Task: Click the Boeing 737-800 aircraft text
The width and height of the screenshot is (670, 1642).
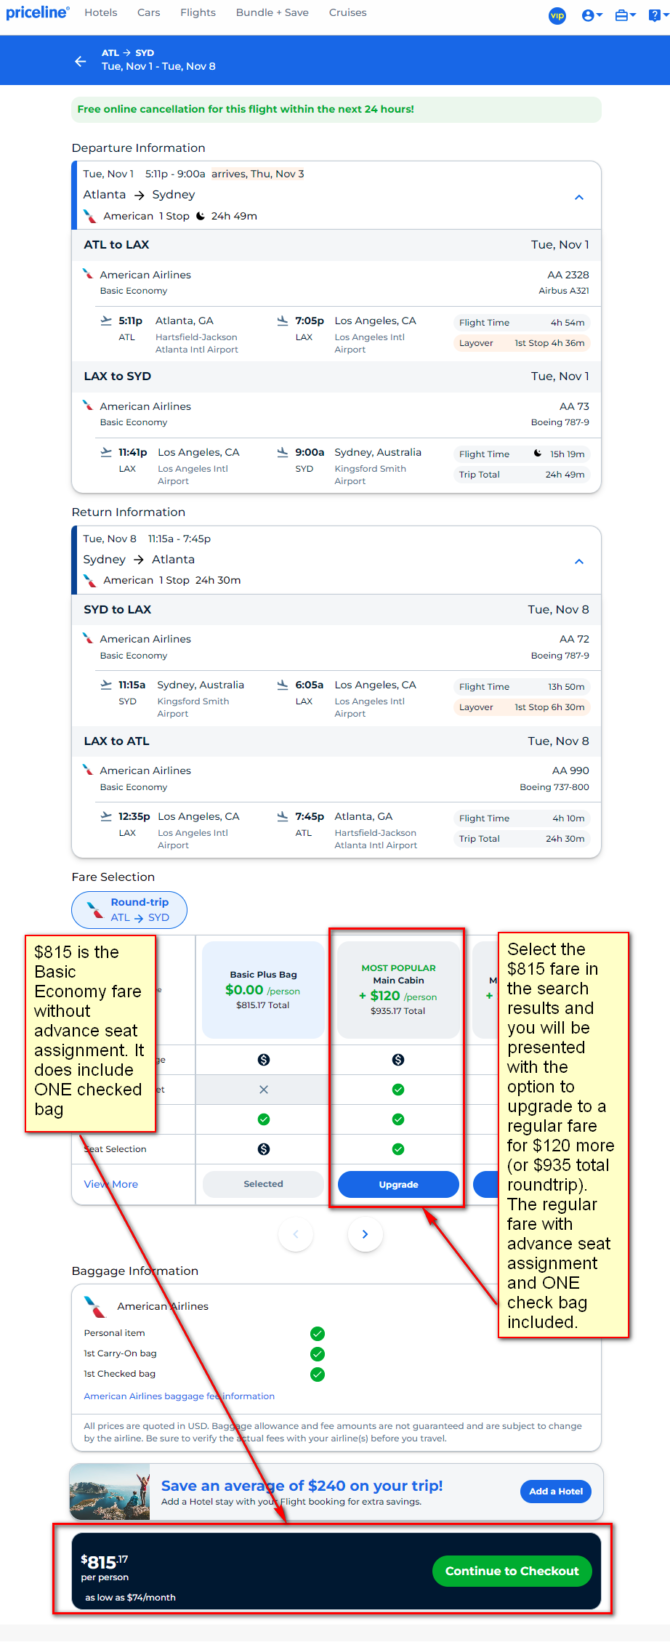Action: point(554,787)
